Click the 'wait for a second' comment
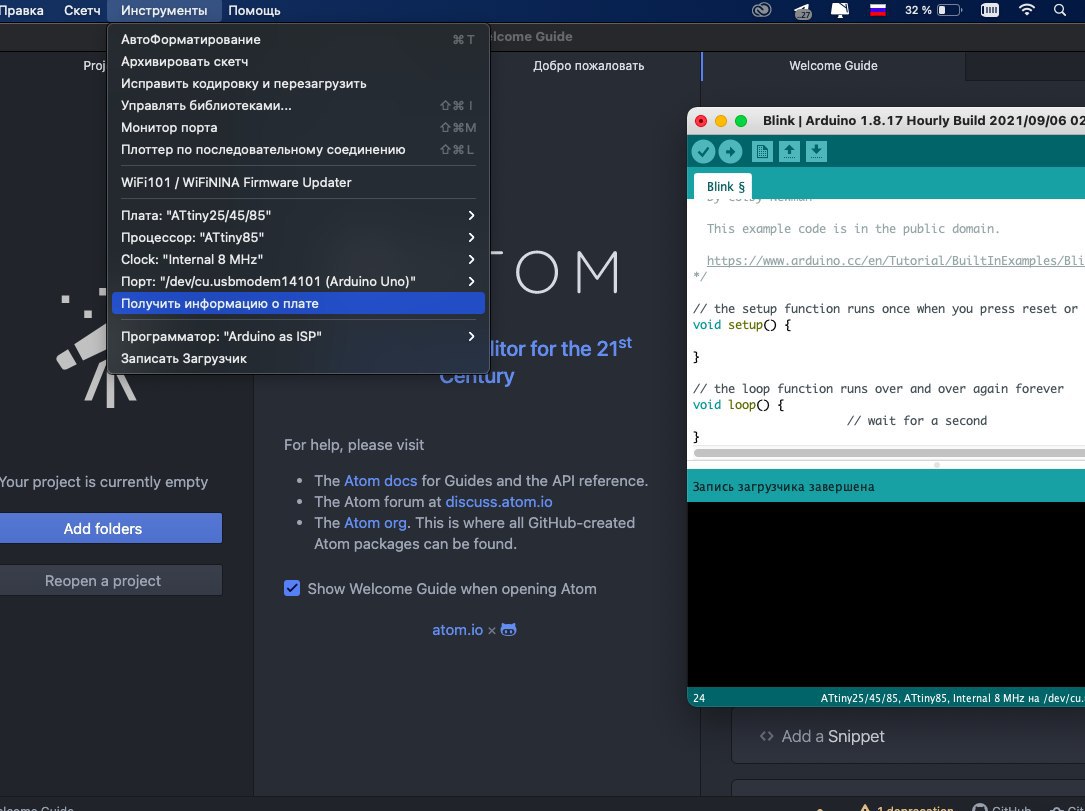The width and height of the screenshot is (1085, 811). click(x=917, y=421)
